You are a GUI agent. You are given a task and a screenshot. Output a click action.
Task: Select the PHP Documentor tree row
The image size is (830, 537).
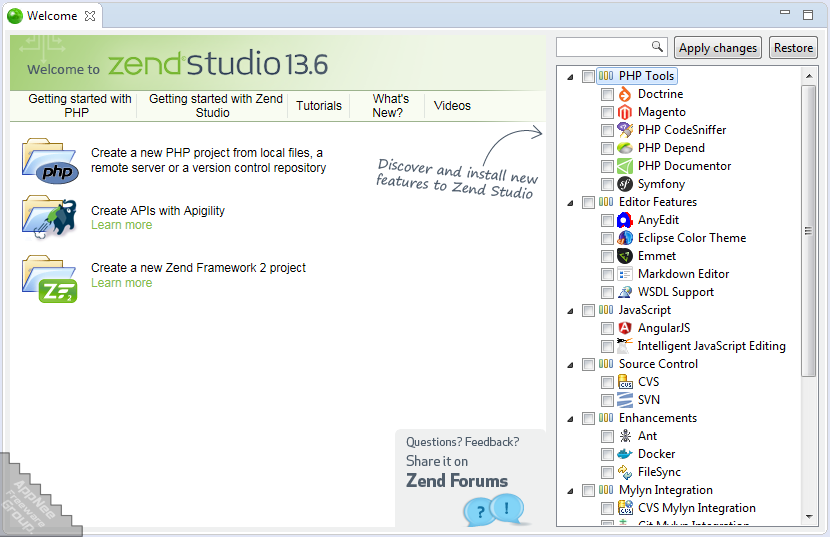684,166
